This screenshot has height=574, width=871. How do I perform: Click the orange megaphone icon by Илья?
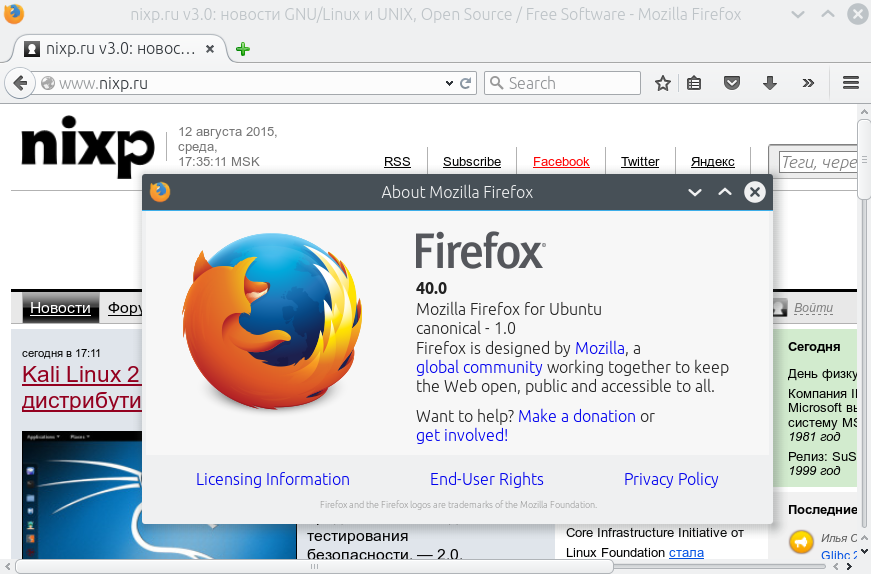(x=801, y=541)
